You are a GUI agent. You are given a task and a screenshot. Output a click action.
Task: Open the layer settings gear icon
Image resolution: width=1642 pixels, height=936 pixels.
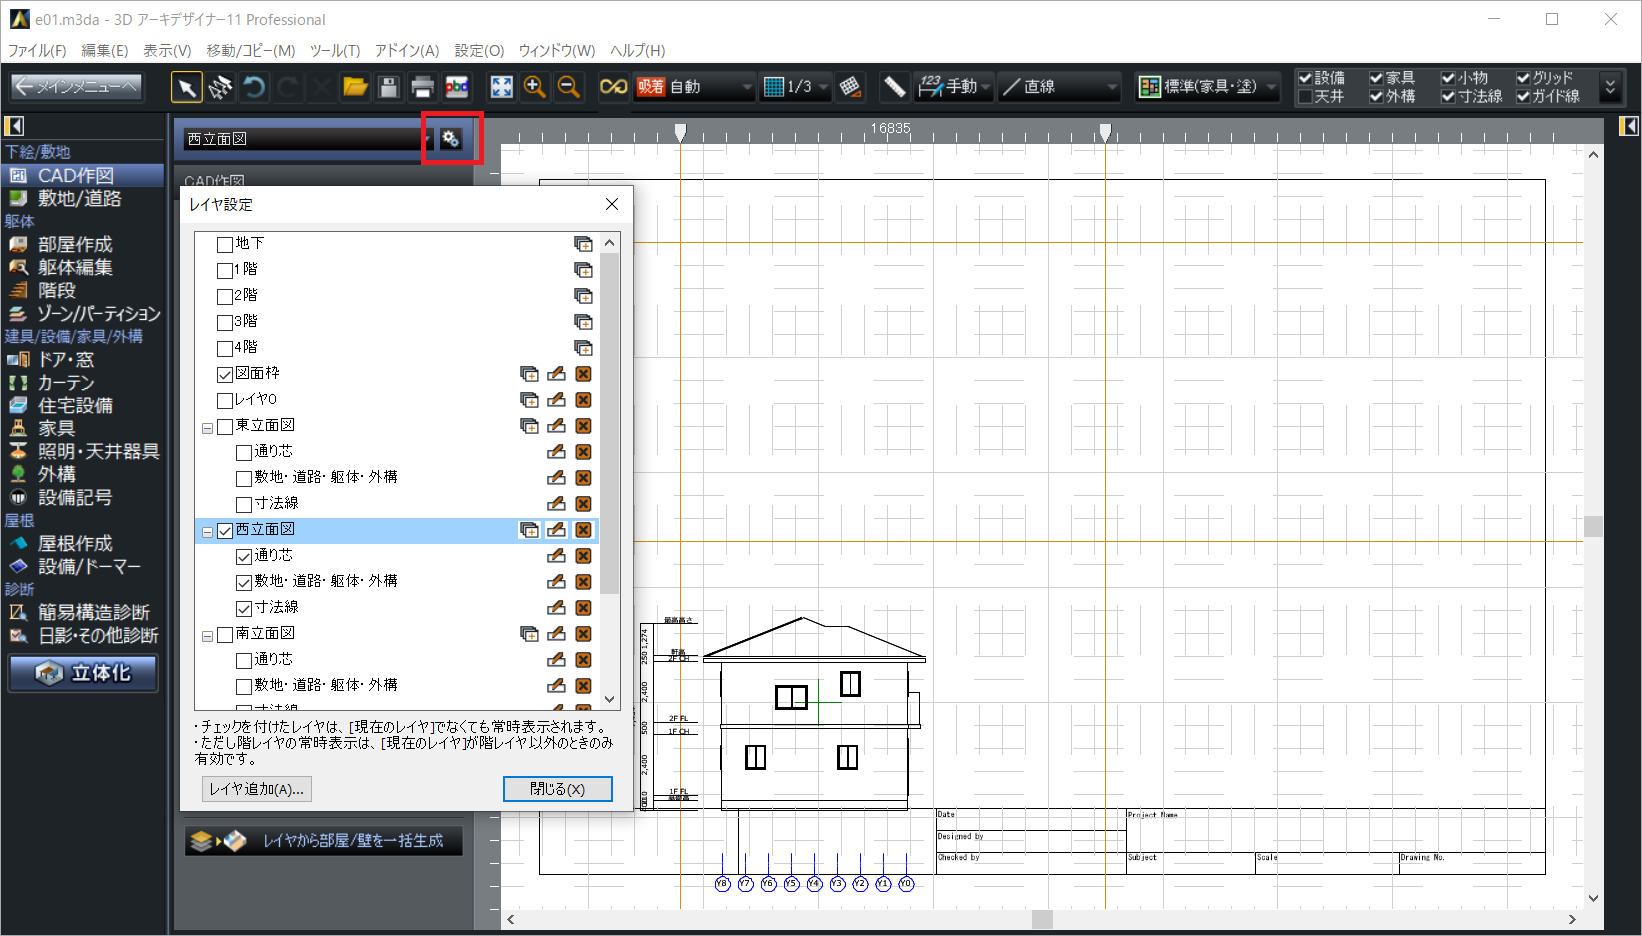point(451,139)
